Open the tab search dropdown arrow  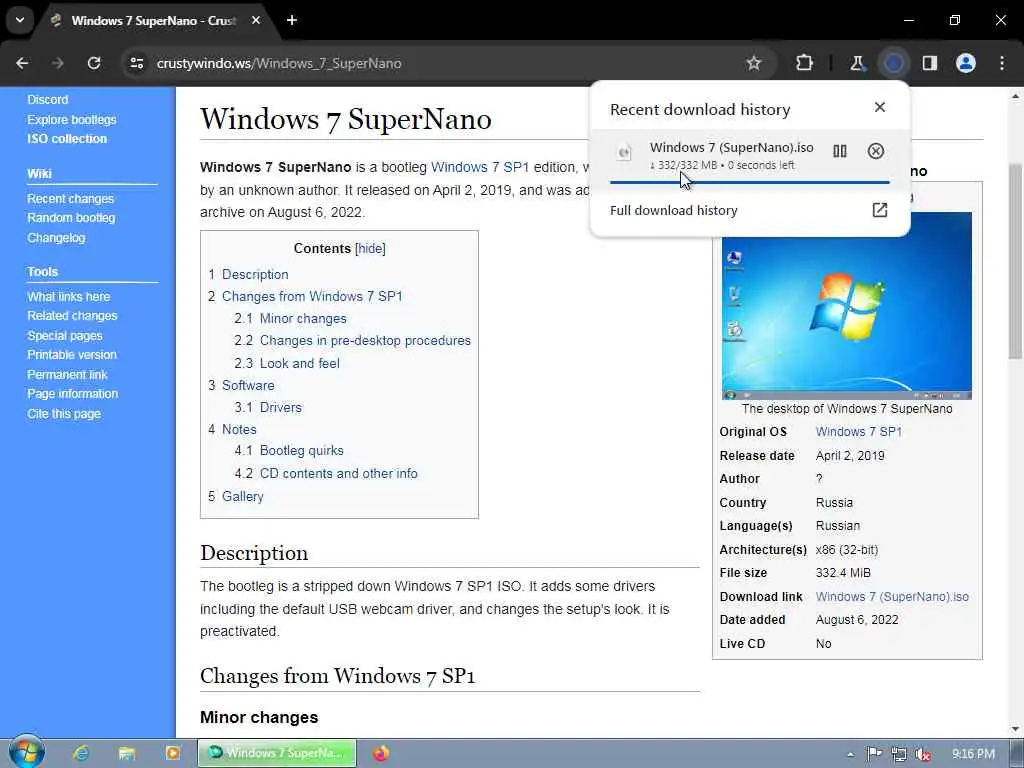(x=20, y=20)
